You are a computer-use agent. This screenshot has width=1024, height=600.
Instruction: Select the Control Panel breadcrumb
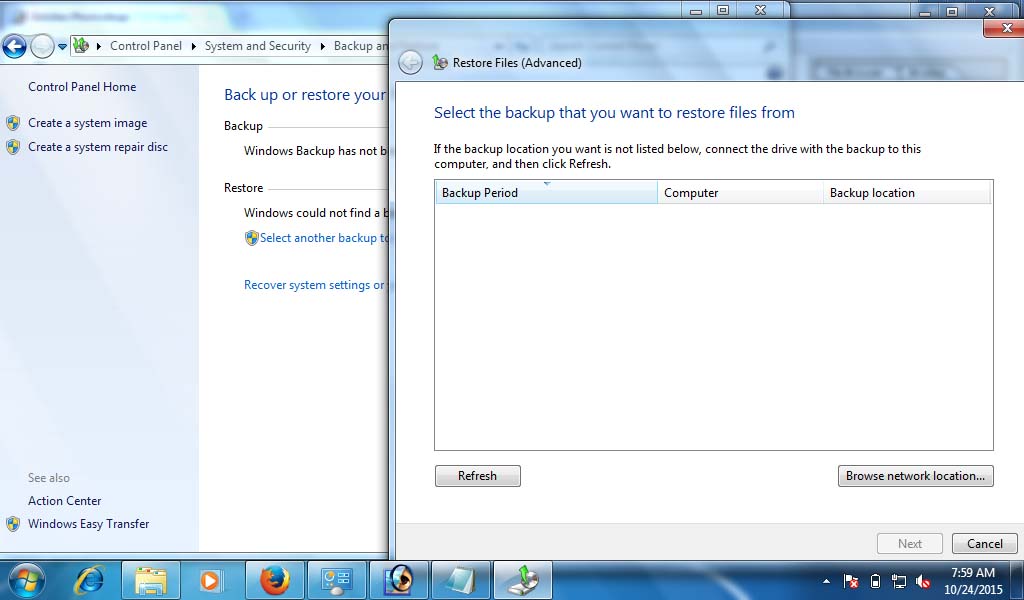(x=146, y=46)
